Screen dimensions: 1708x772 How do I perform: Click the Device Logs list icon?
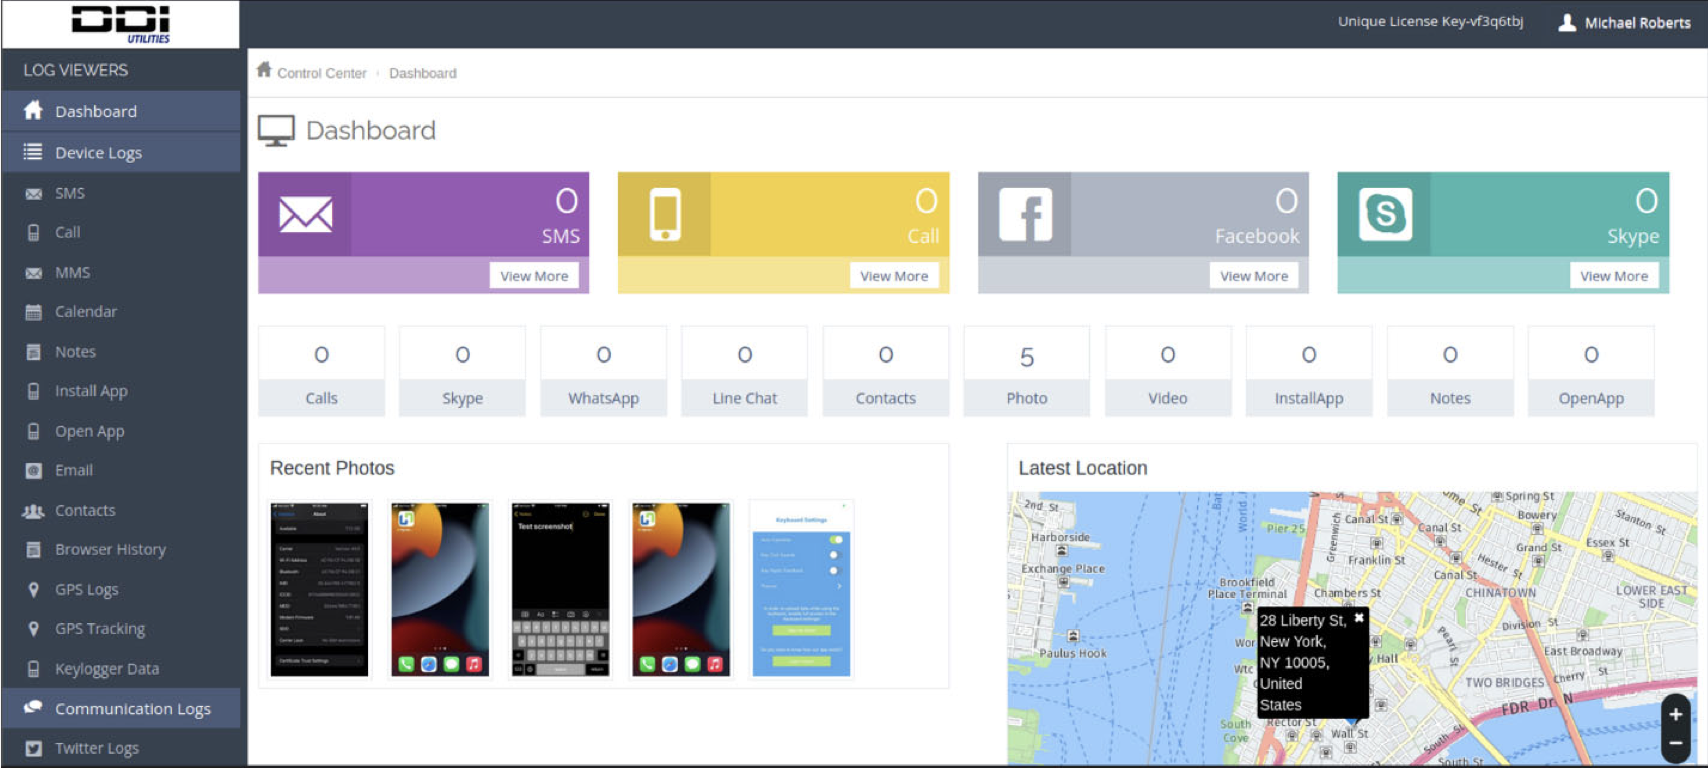click(x=34, y=152)
